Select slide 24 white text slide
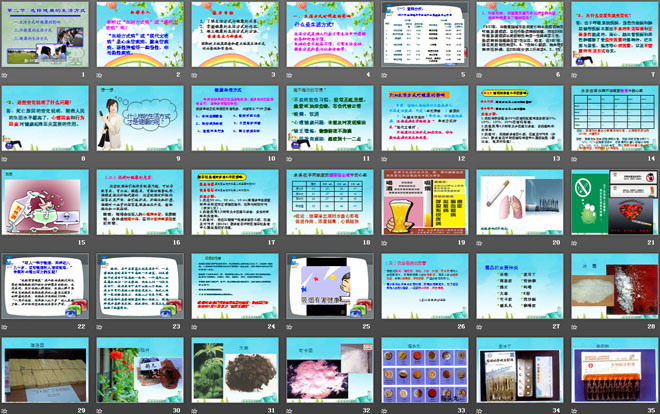The height and width of the screenshot is (414, 660). tap(237, 288)
